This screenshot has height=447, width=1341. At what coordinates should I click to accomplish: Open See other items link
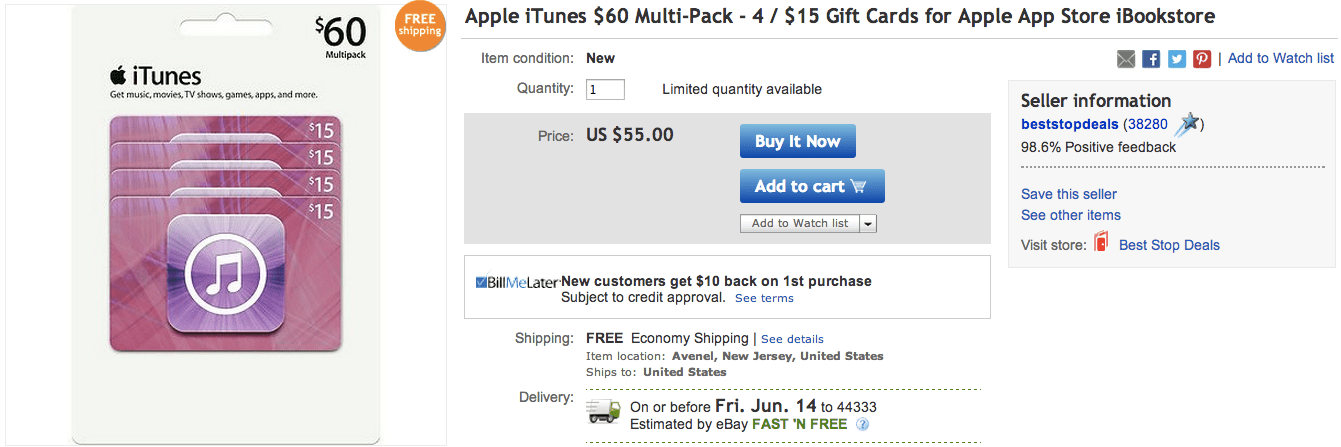tap(1070, 215)
